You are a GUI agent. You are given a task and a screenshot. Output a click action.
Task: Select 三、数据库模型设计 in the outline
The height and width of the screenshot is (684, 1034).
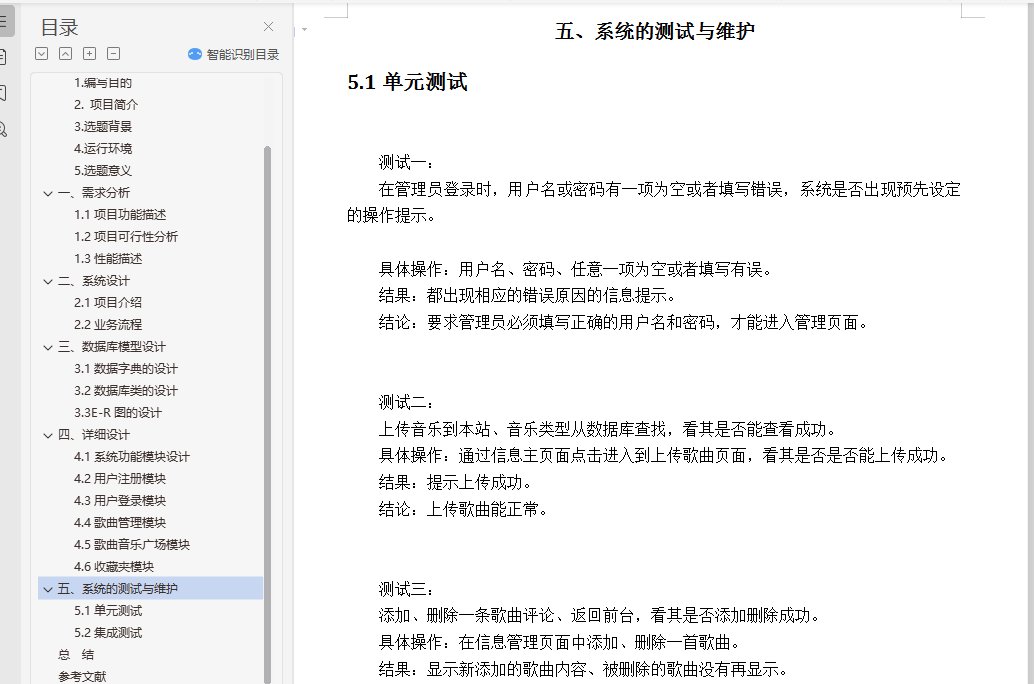[x=111, y=346]
